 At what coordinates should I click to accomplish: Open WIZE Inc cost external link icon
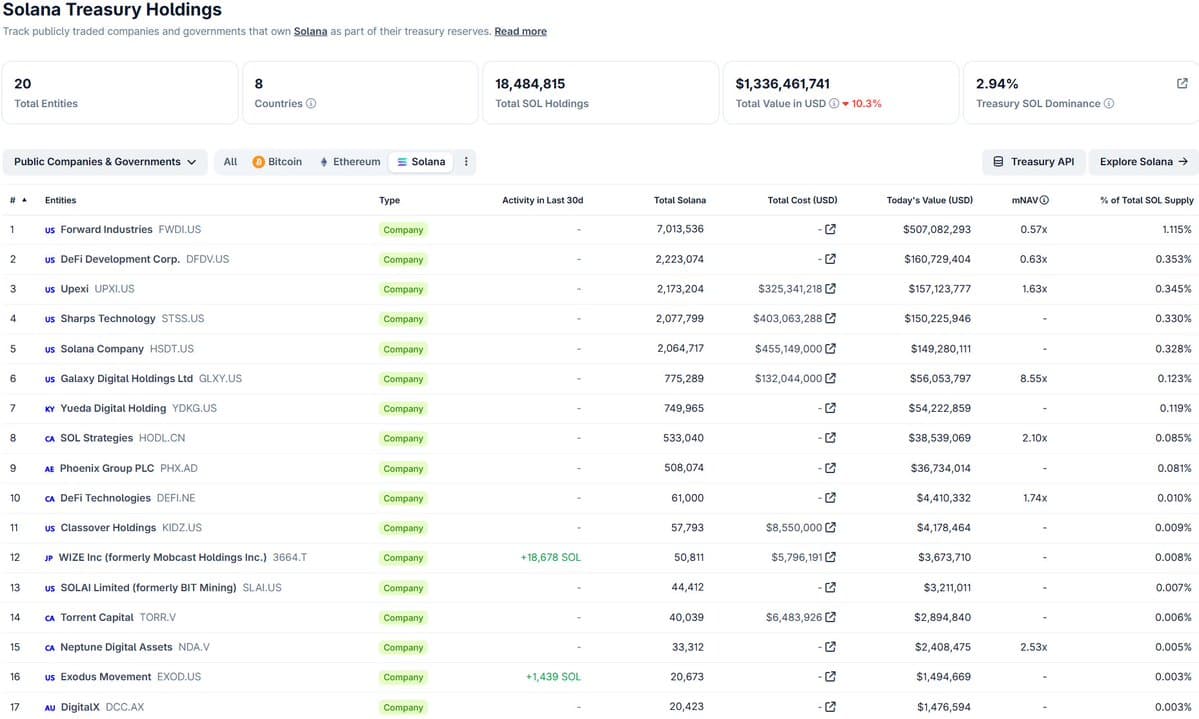point(830,557)
